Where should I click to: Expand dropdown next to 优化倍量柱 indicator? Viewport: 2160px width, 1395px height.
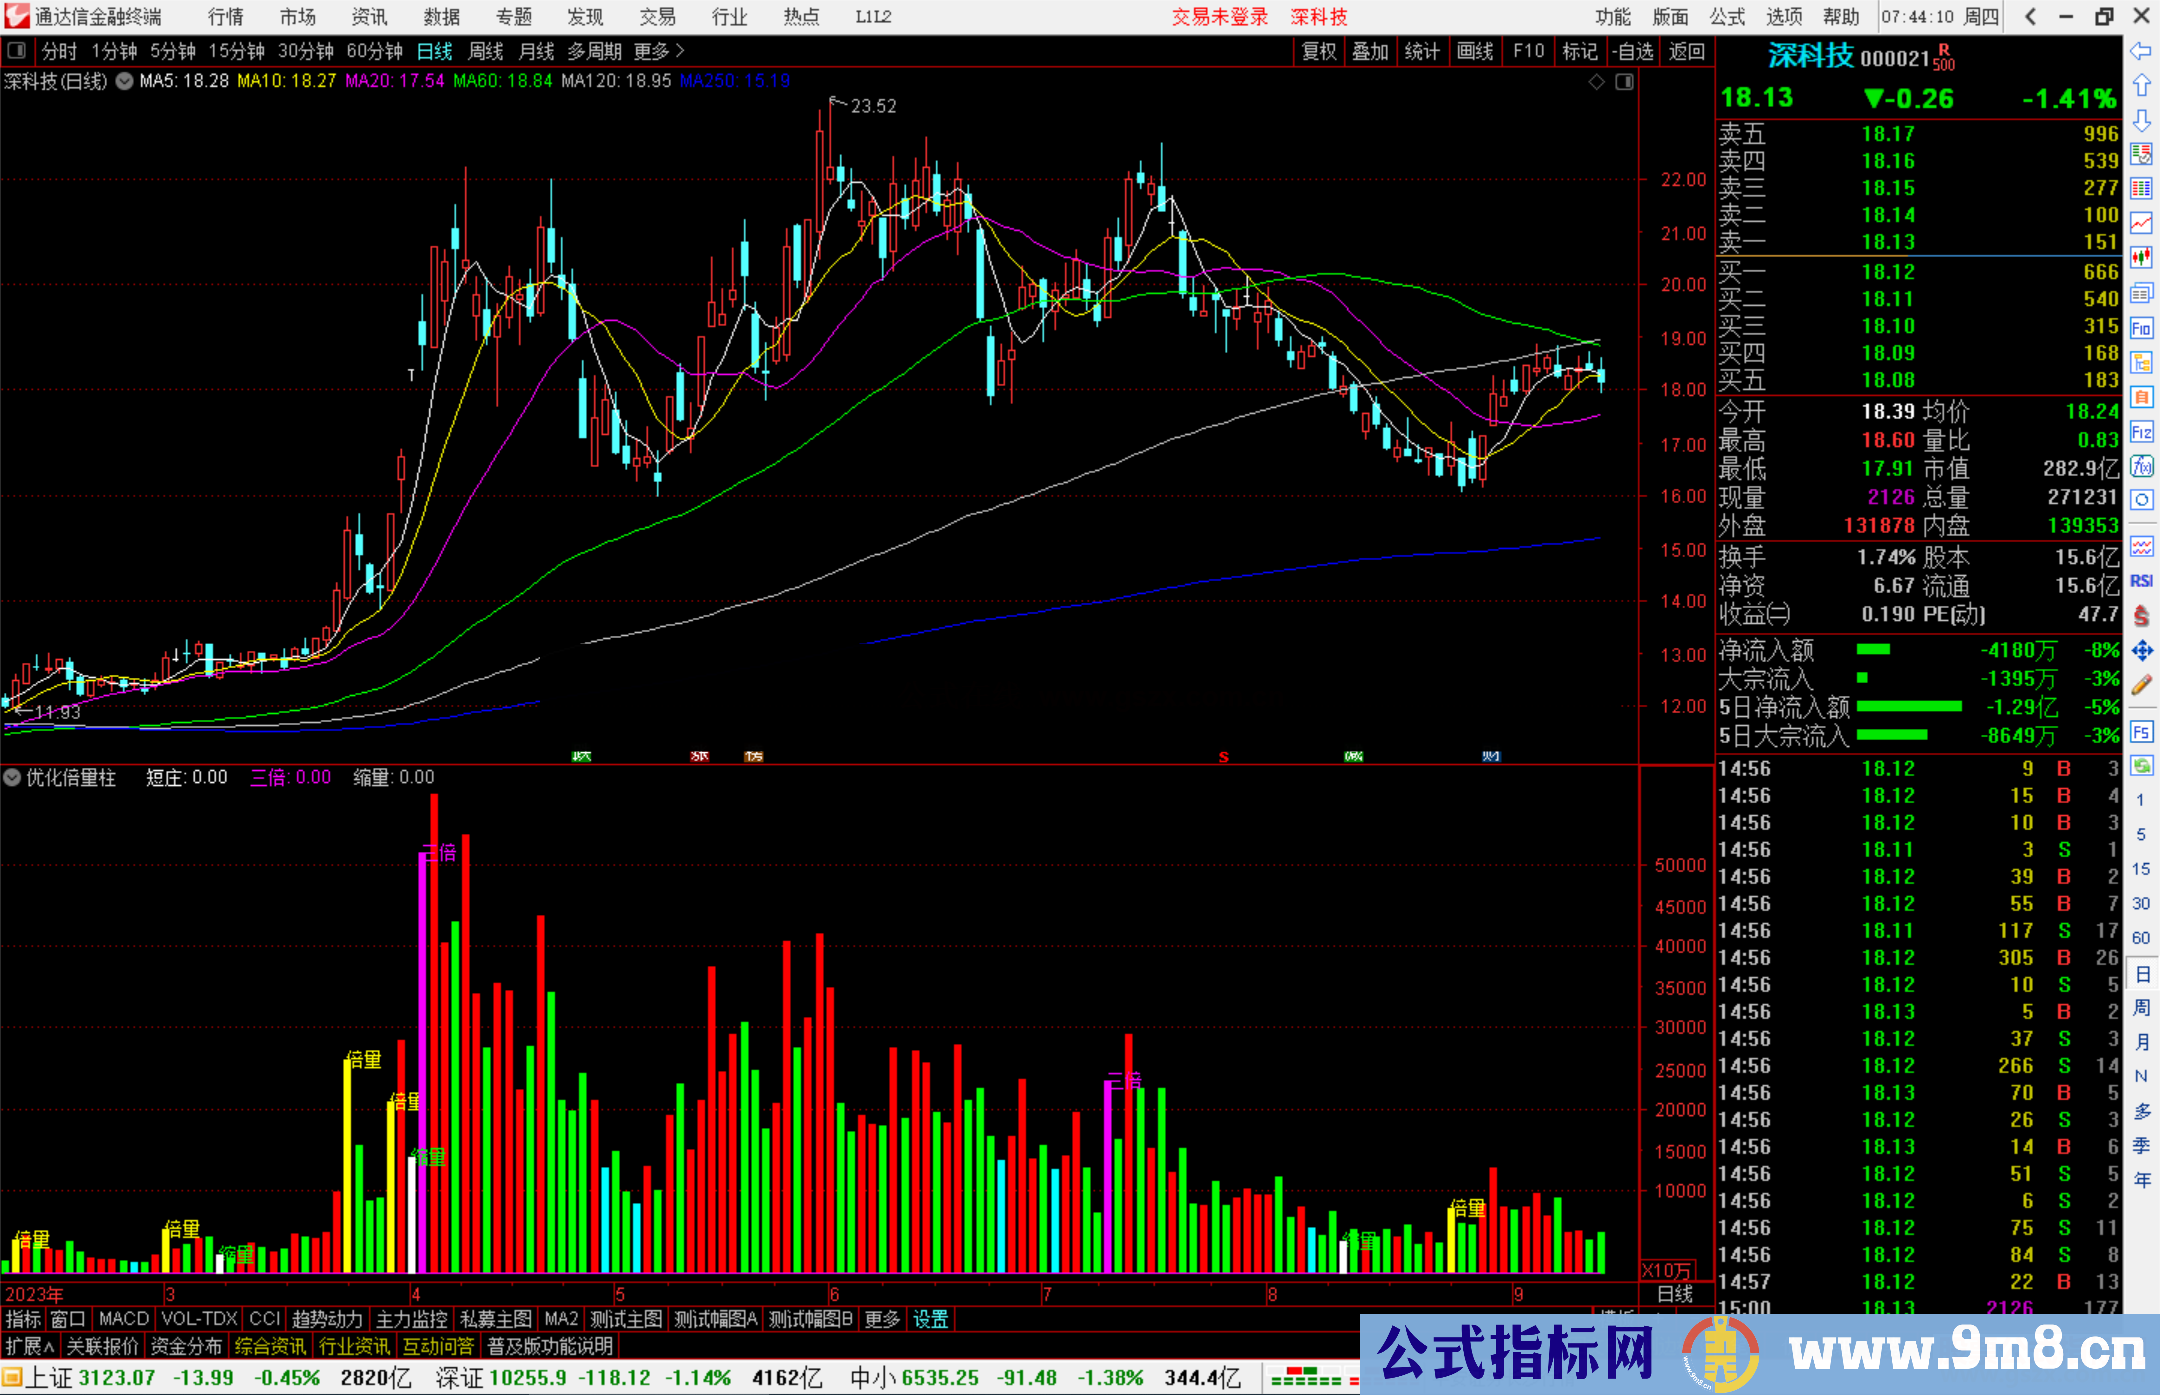12,777
